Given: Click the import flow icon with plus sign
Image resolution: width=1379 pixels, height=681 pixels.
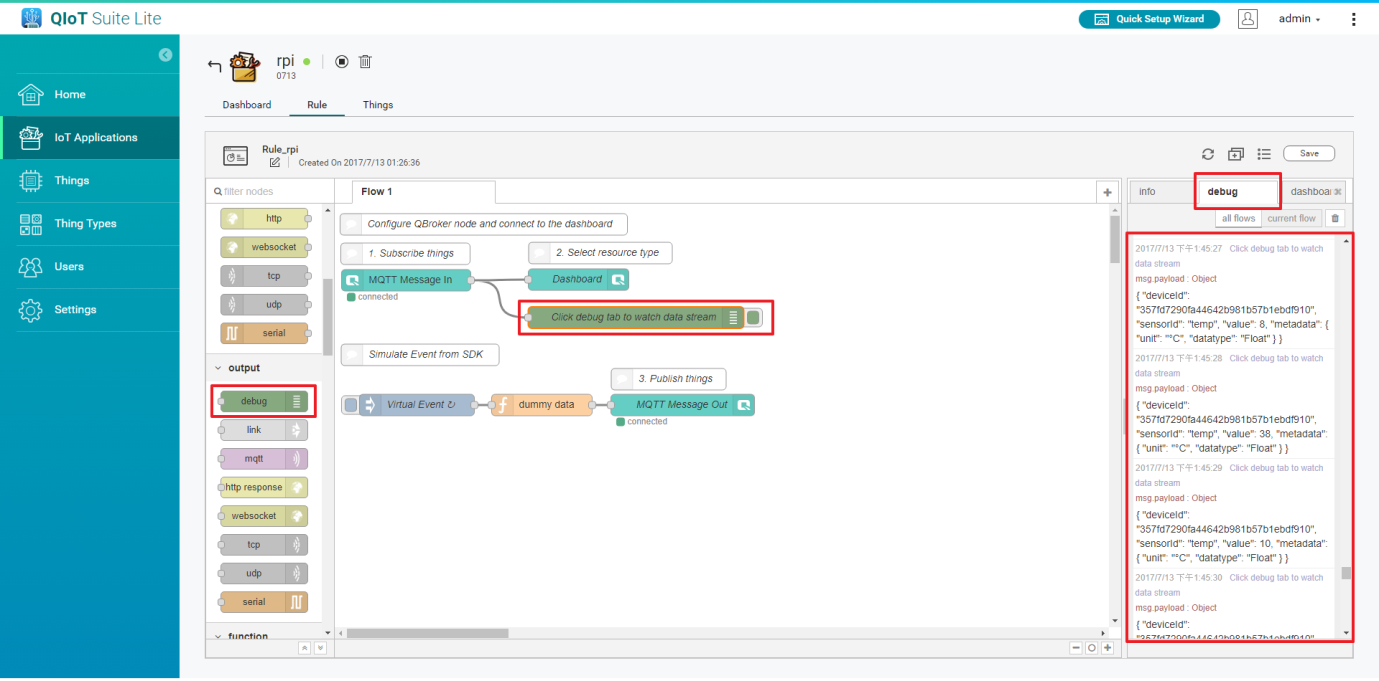Looking at the screenshot, I should coord(1236,154).
